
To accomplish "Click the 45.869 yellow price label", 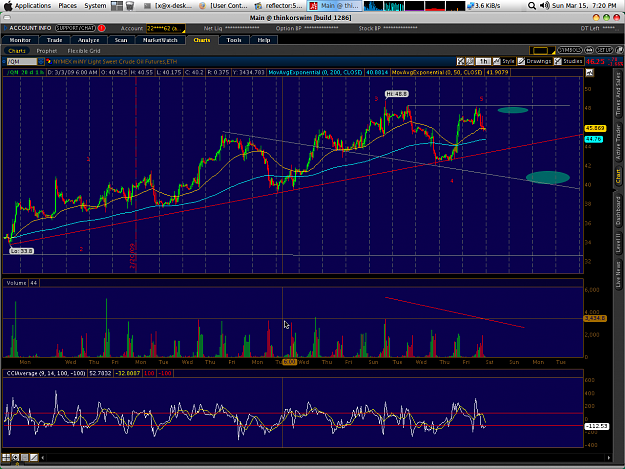I will pyautogui.click(x=595, y=128).
